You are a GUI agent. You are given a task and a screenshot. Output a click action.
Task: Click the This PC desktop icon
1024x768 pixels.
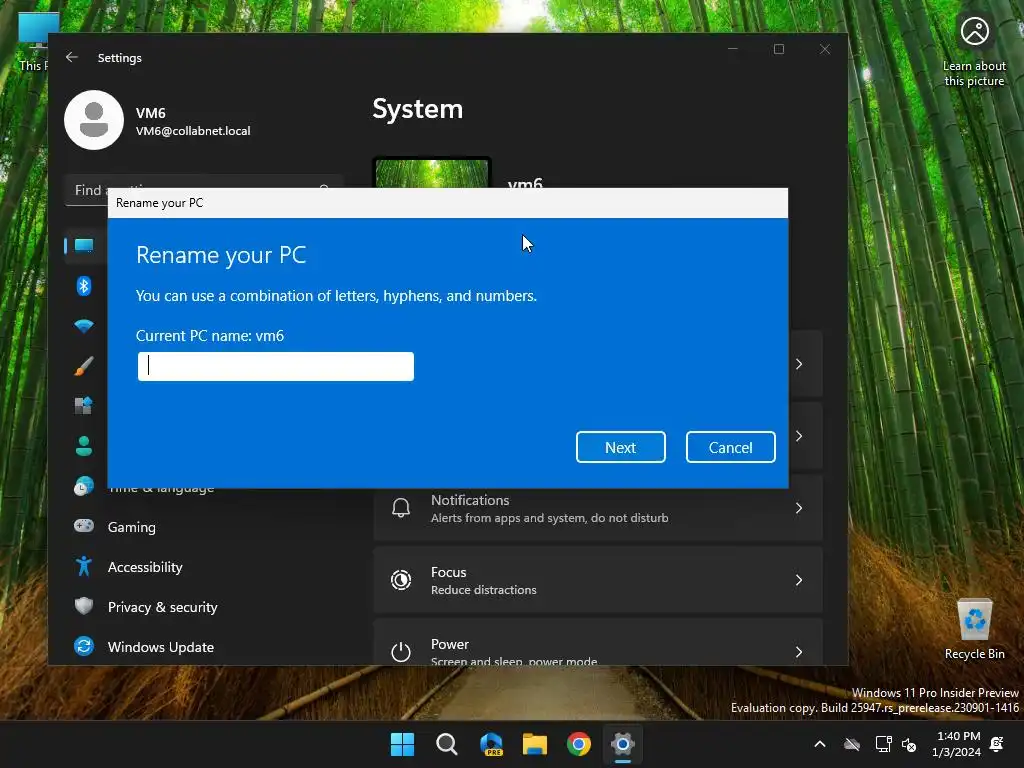36,42
